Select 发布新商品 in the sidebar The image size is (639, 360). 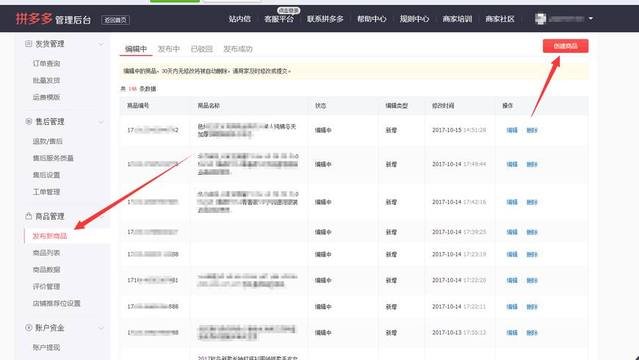tap(50, 236)
